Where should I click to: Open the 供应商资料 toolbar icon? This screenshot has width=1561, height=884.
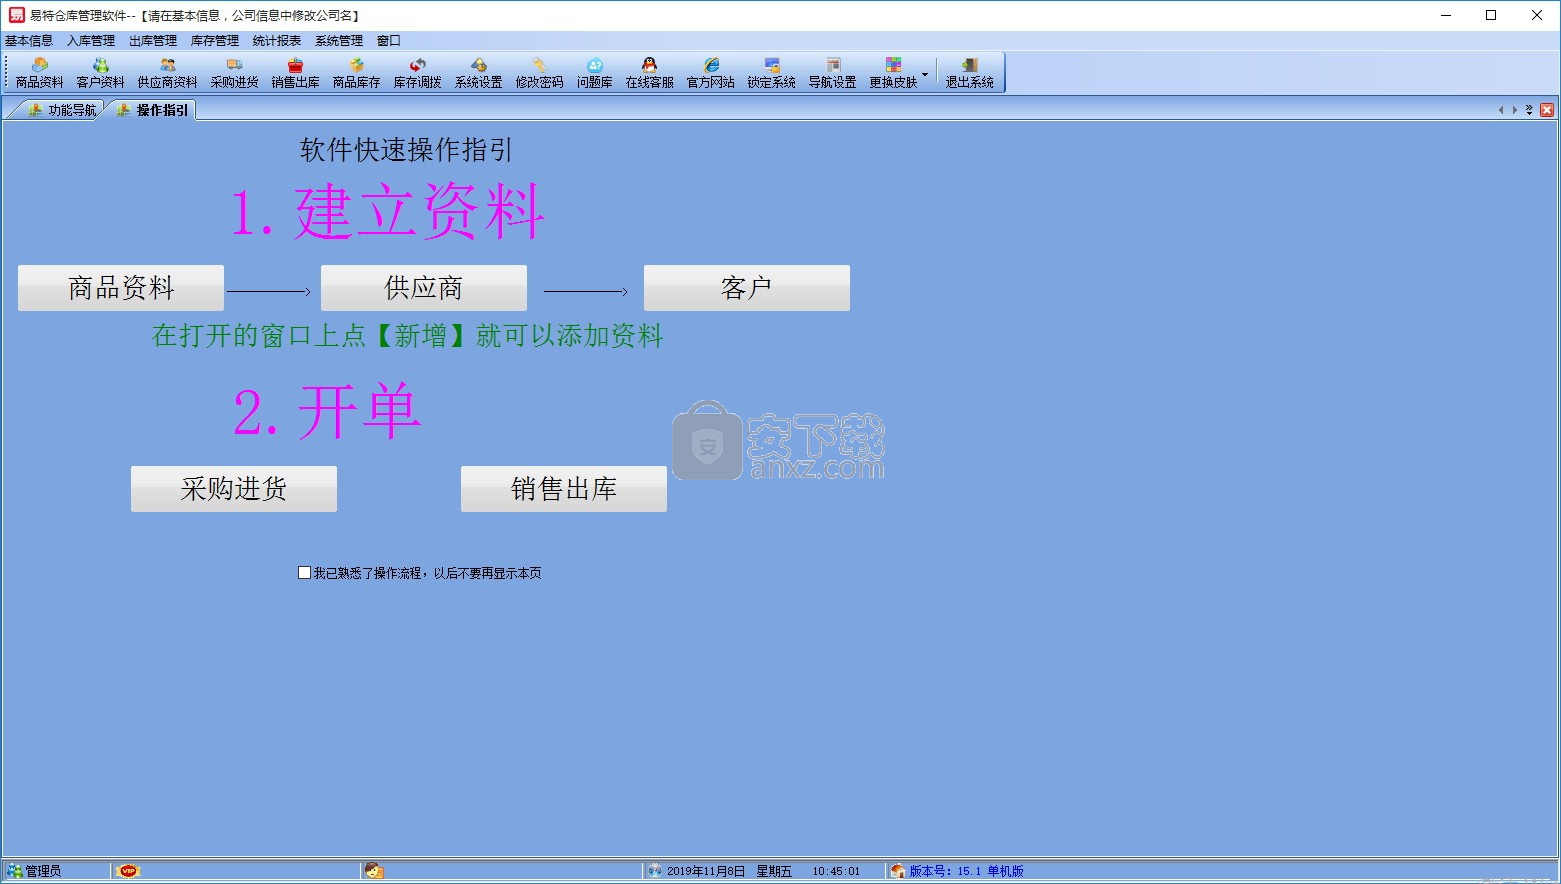(167, 73)
